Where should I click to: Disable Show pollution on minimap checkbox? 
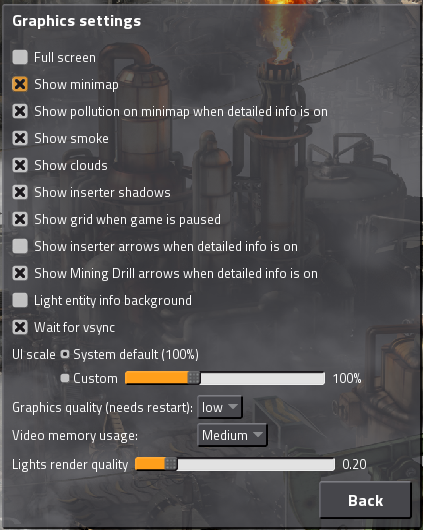tap(20, 111)
